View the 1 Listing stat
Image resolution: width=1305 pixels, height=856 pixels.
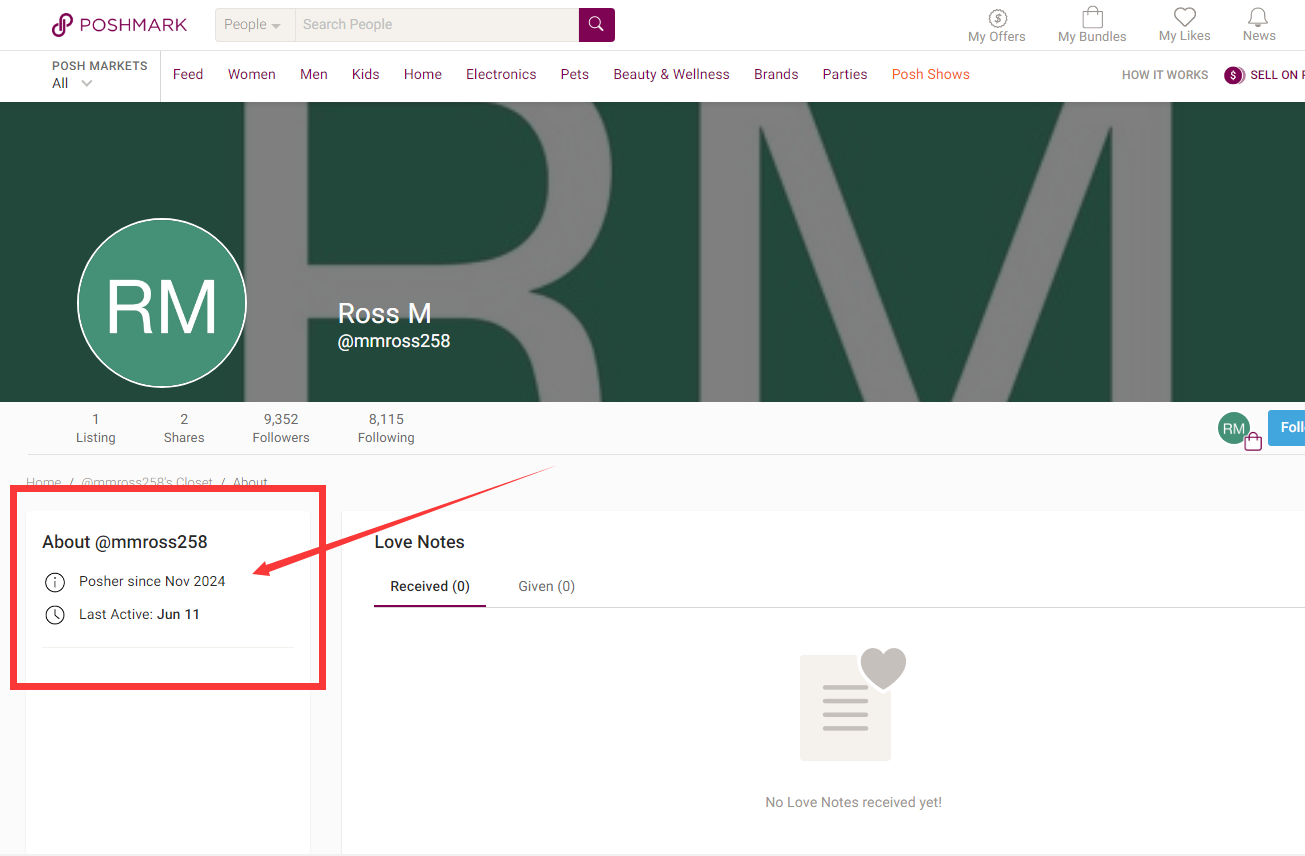[96, 428]
